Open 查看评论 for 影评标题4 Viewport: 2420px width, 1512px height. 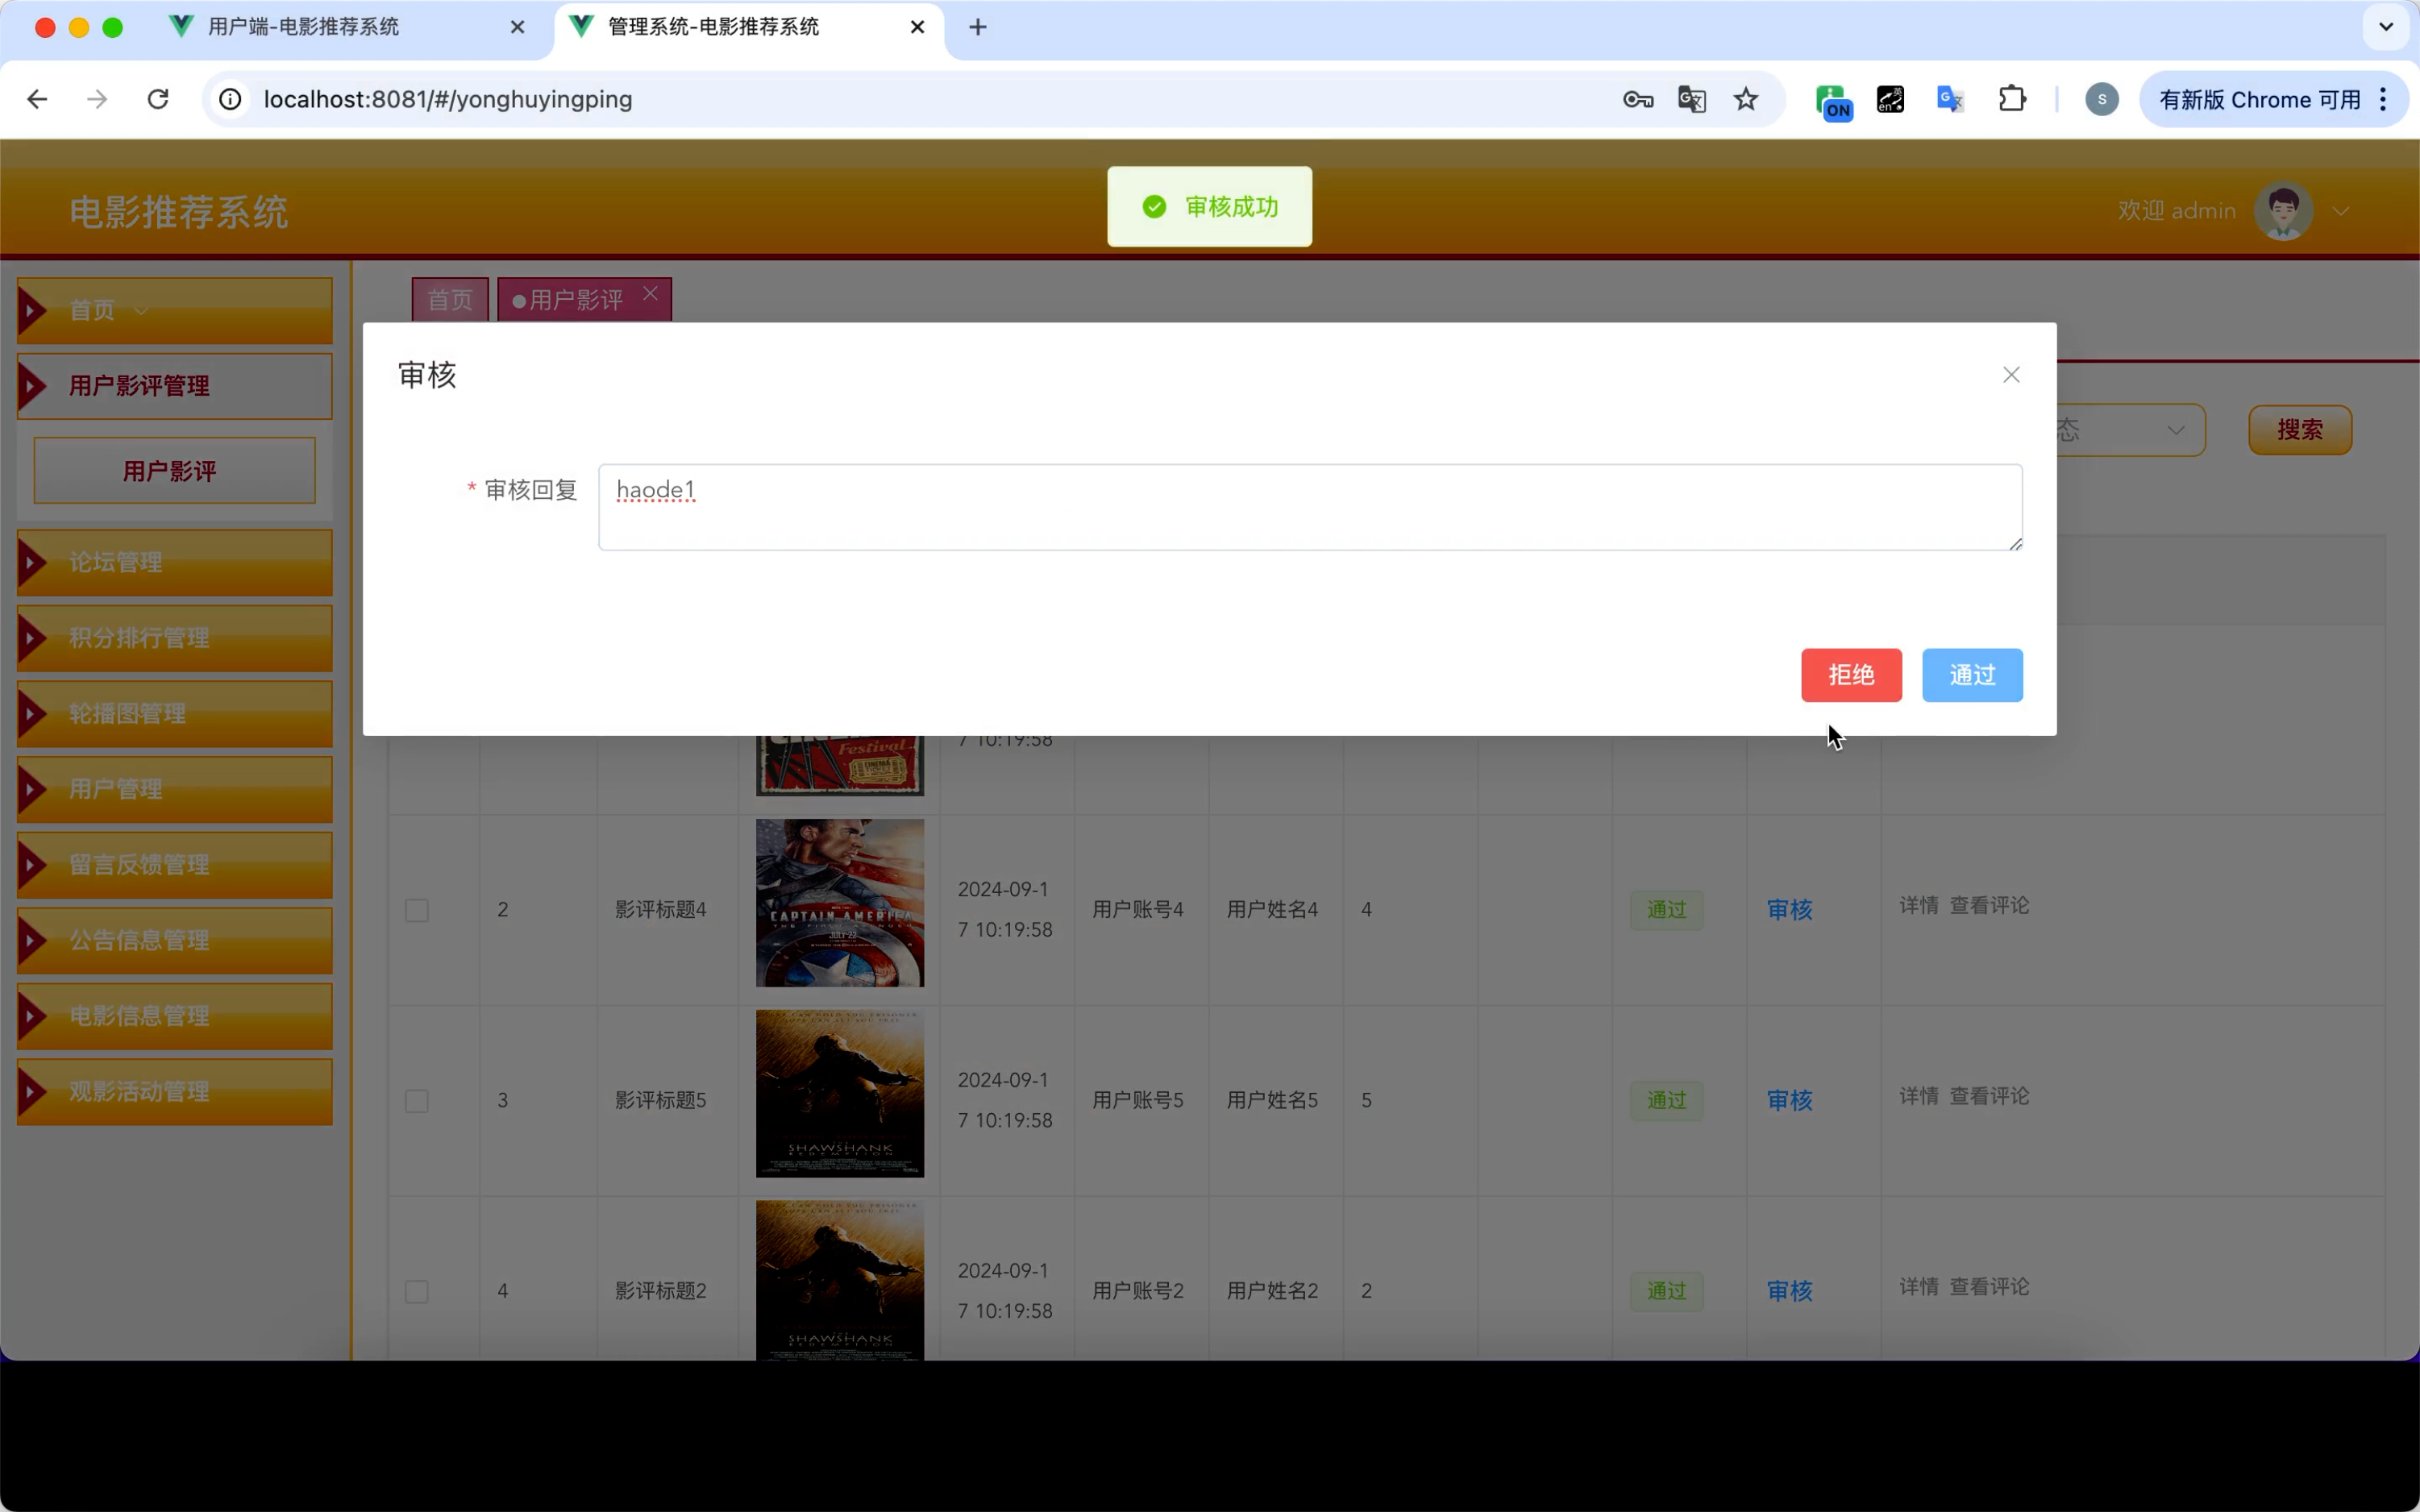1989,905
